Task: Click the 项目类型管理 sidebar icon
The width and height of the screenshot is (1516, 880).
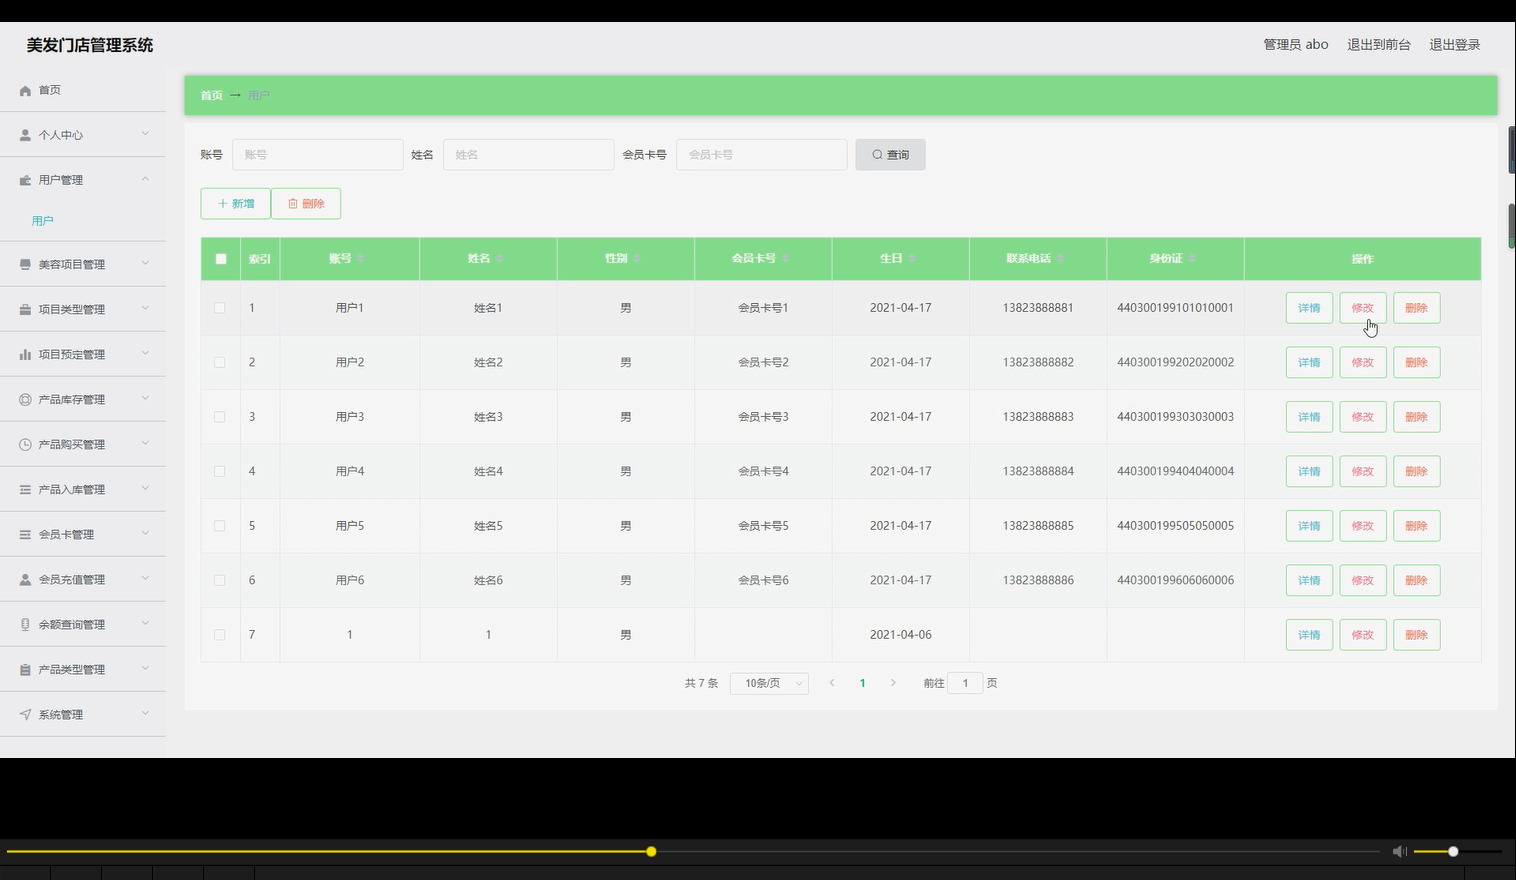Action: 25,309
